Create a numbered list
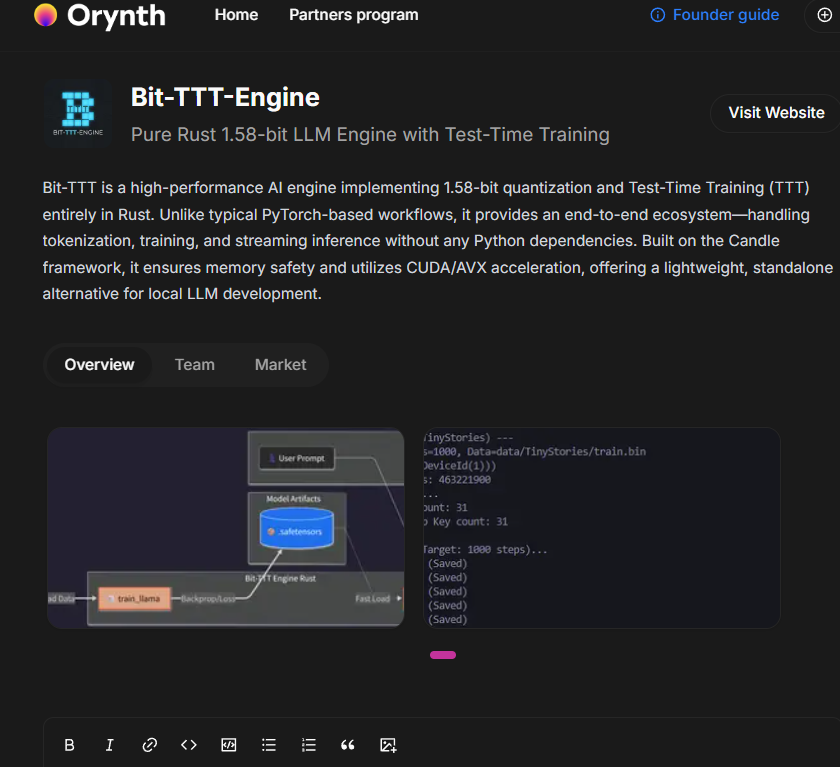This screenshot has height=767, width=840. pos(309,745)
